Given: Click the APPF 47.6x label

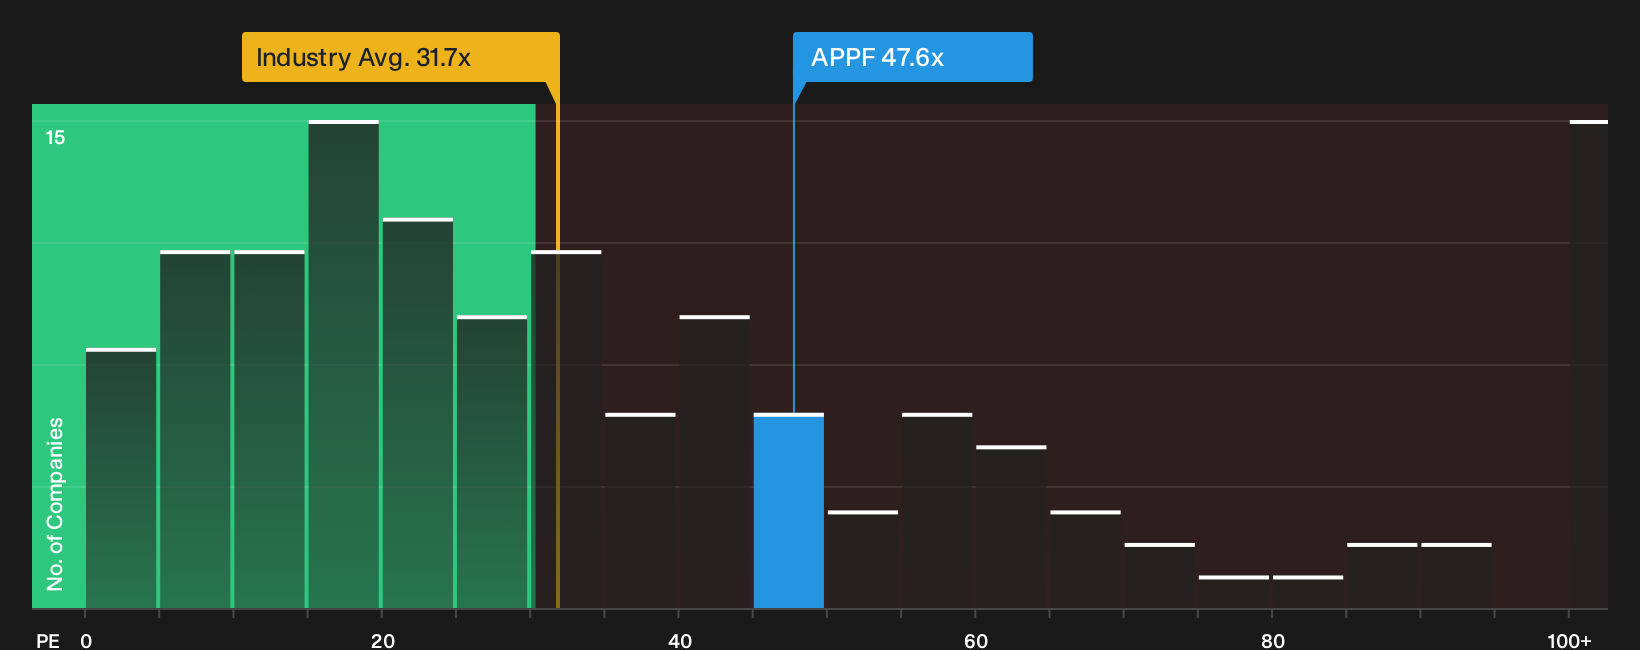Looking at the screenshot, I should coord(912,57).
